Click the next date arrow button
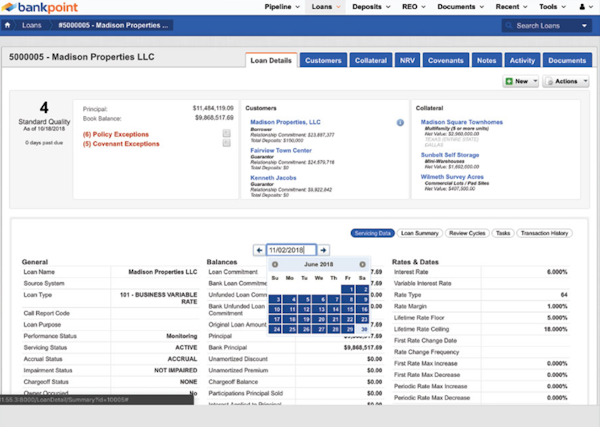The height and width of the screenshot is (427, 600). (x=324, y=250)
